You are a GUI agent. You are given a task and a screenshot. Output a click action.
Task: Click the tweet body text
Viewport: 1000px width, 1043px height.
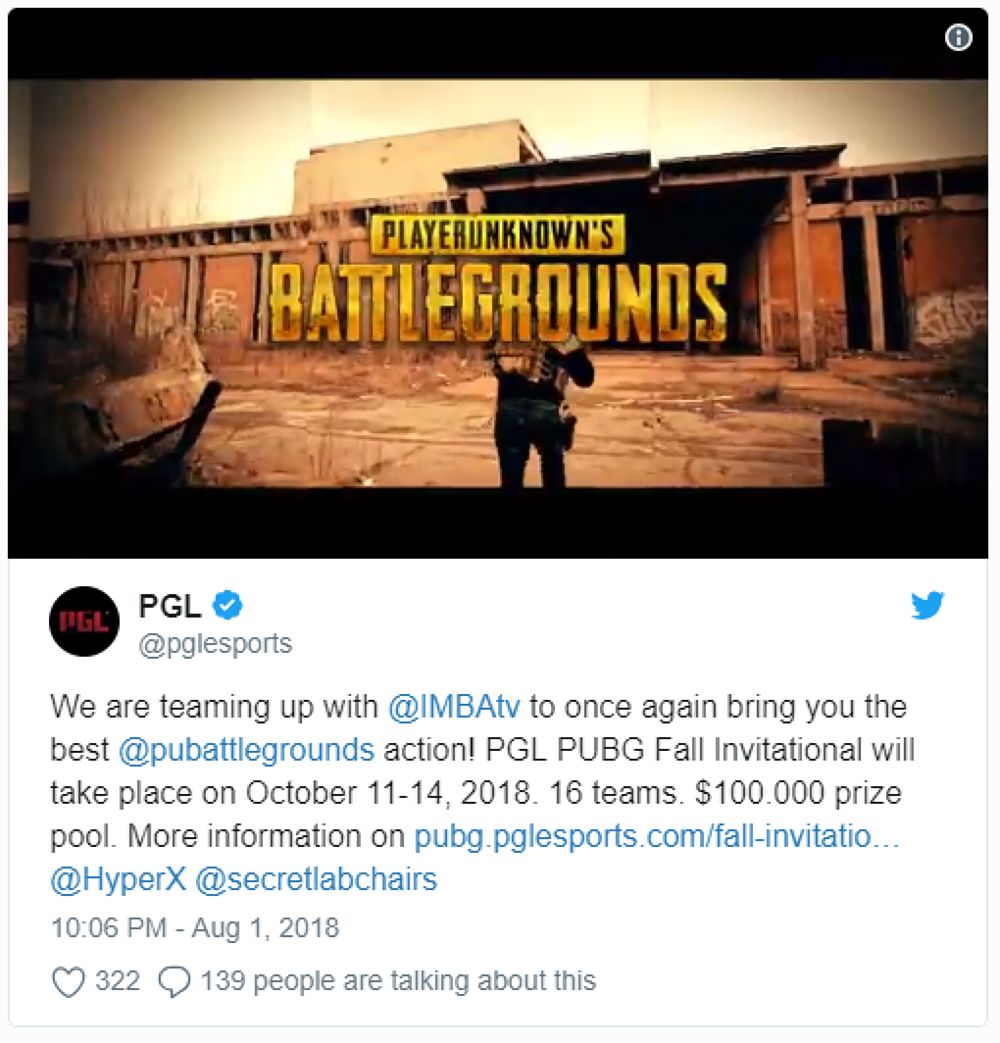[482, 793]
